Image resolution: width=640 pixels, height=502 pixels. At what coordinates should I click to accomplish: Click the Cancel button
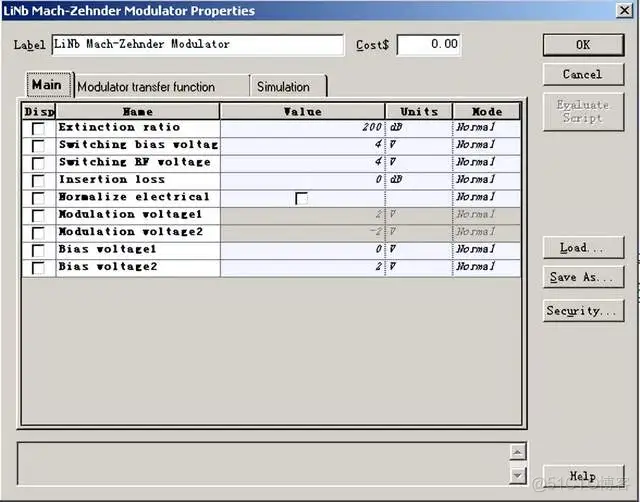pyautogui.click(x=583, y=74)
